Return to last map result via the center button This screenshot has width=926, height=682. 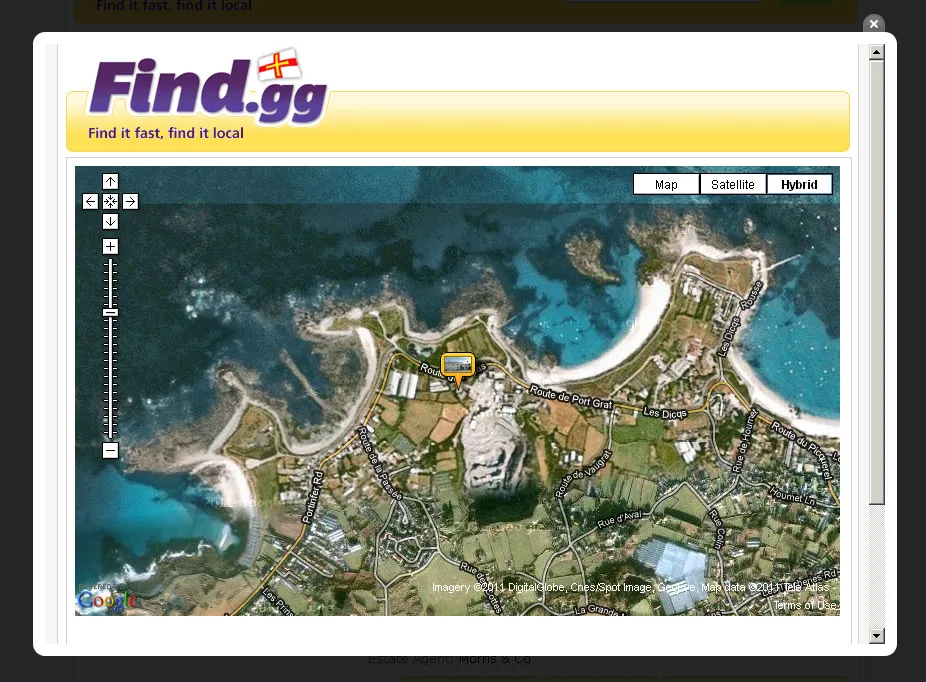110,201
